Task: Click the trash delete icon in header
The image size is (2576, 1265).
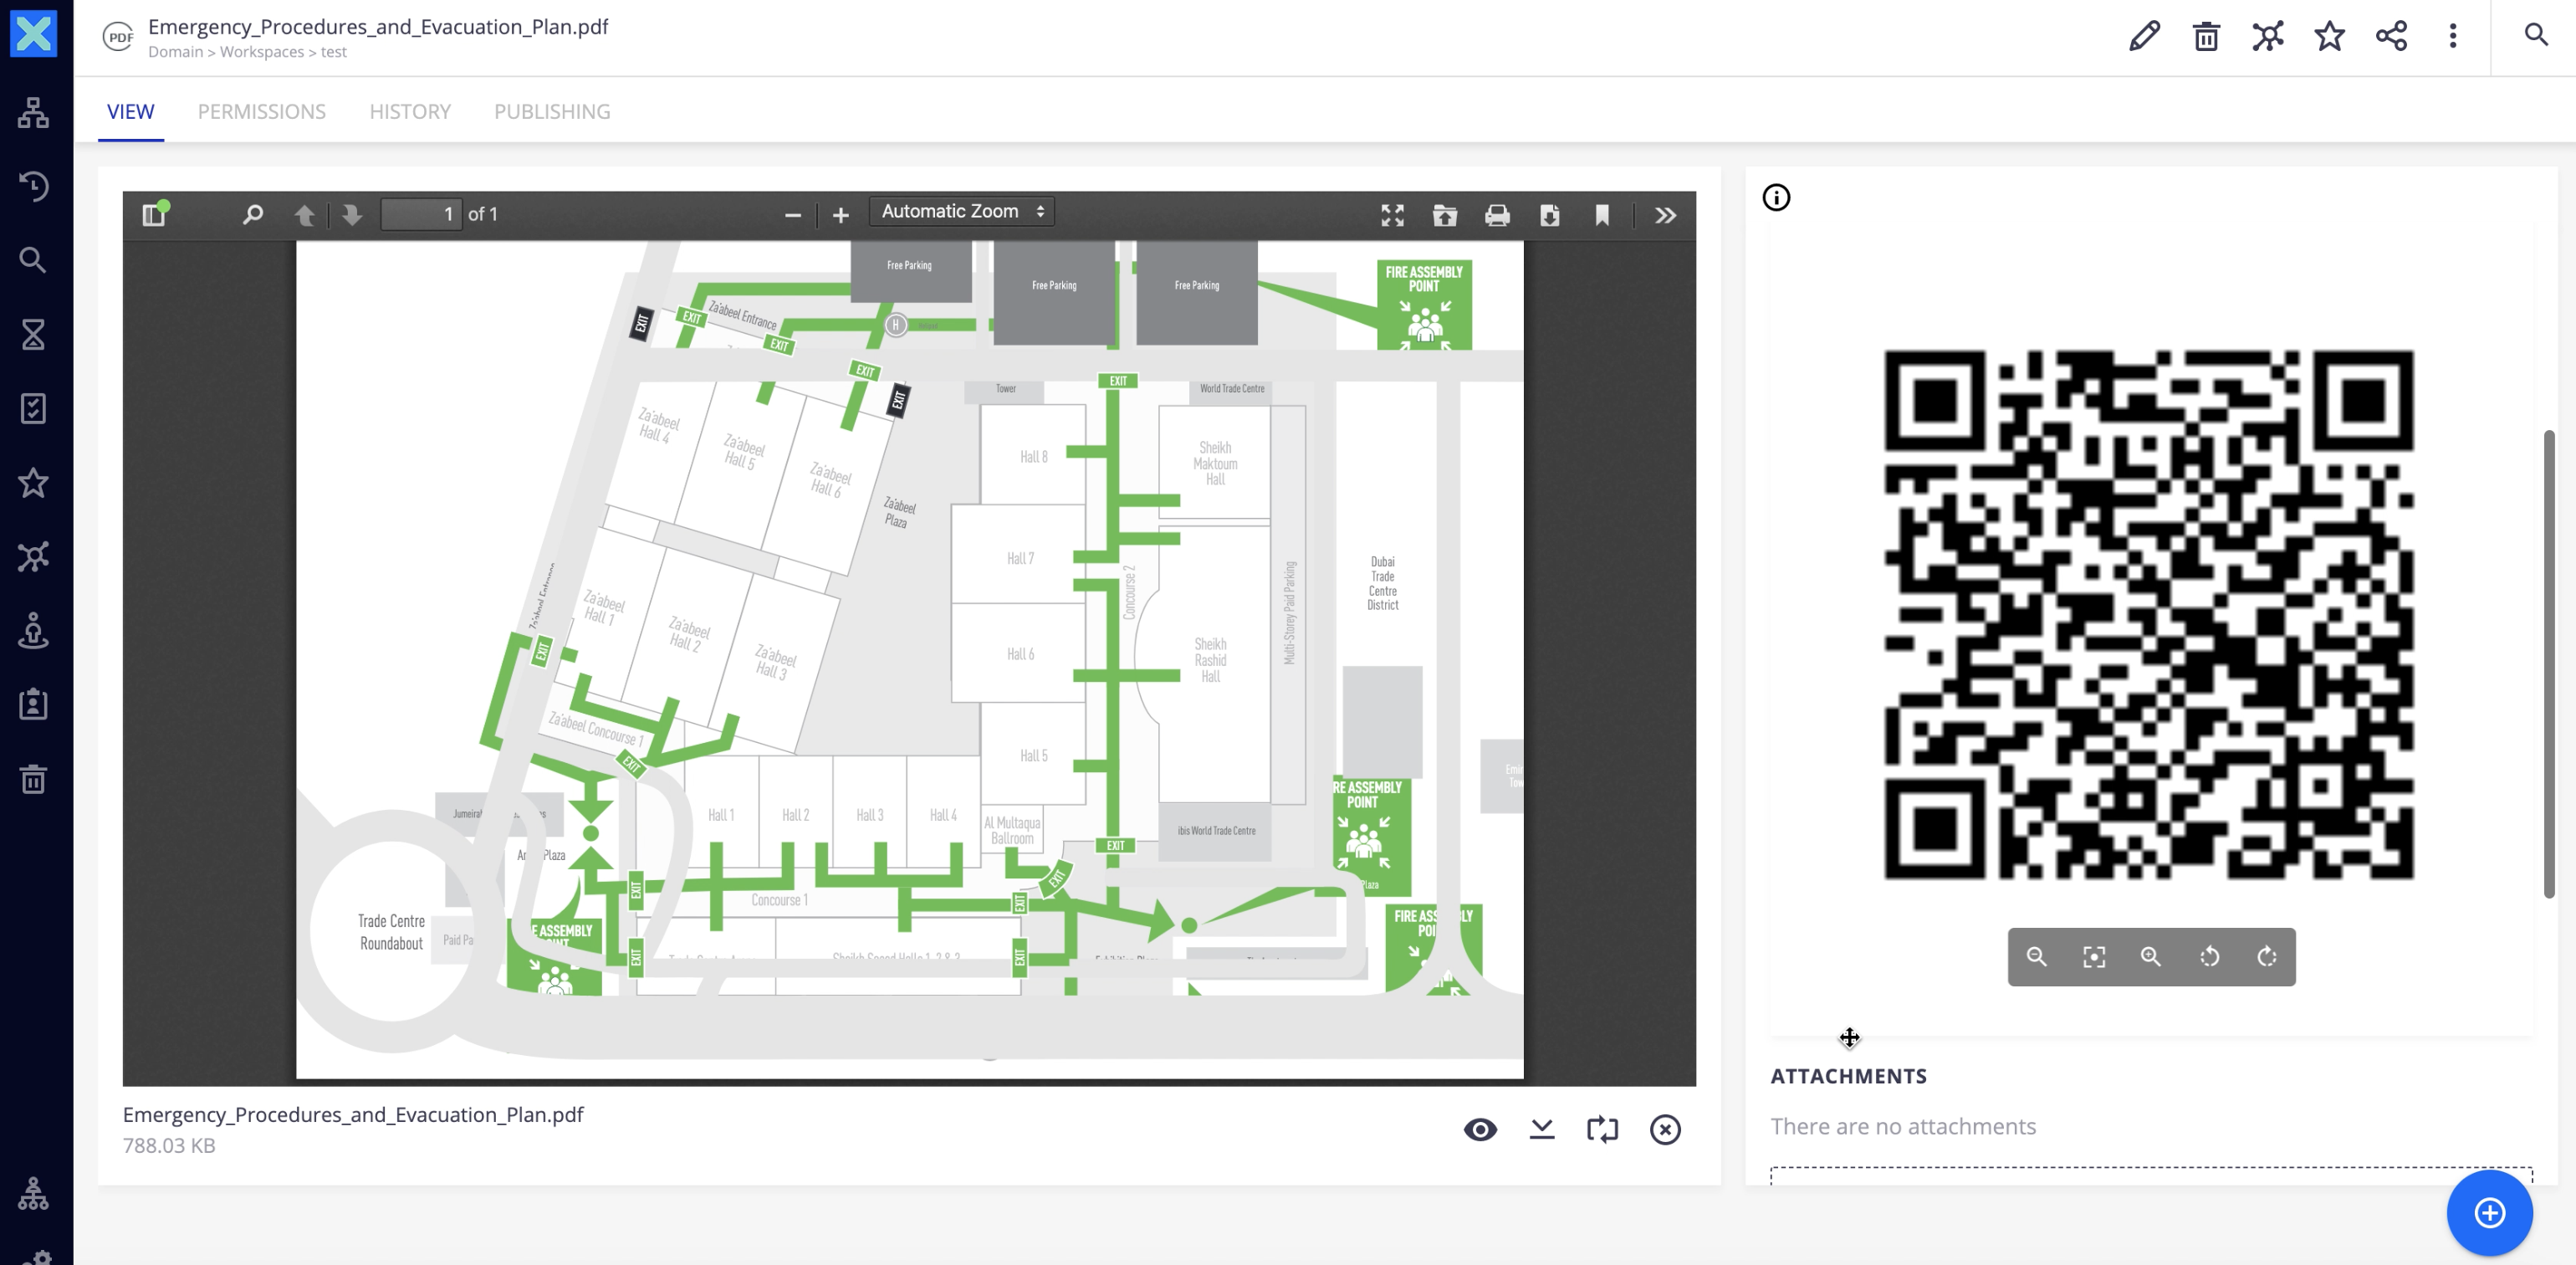Action: coord(2206,36)
